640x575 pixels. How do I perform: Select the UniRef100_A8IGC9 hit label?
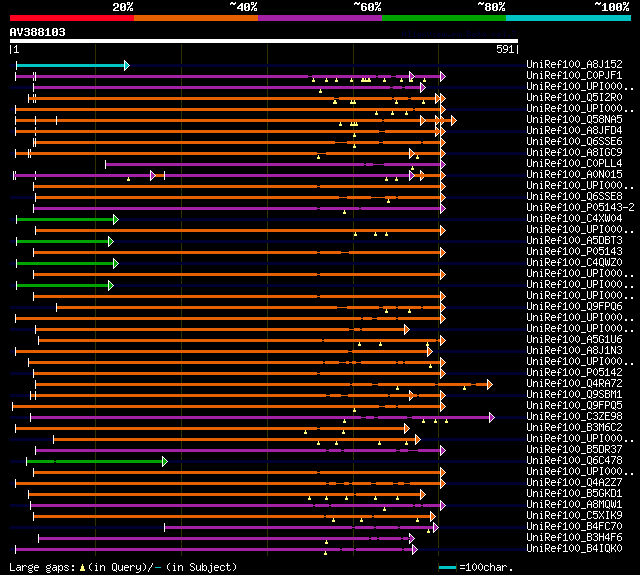[x=574, y=152]
